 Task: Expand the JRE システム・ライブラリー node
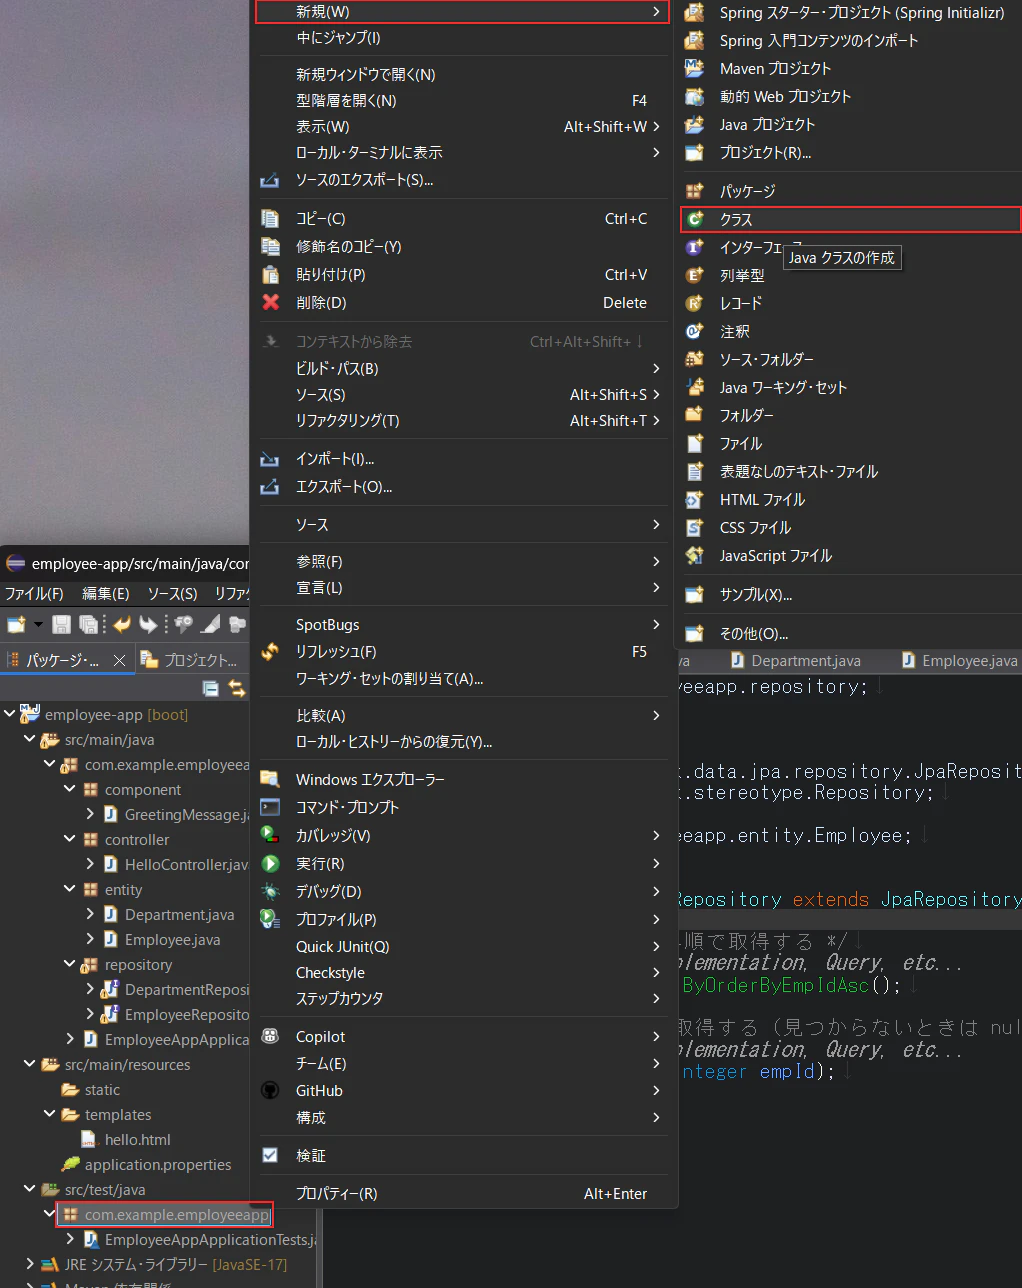coord(30,1264)
